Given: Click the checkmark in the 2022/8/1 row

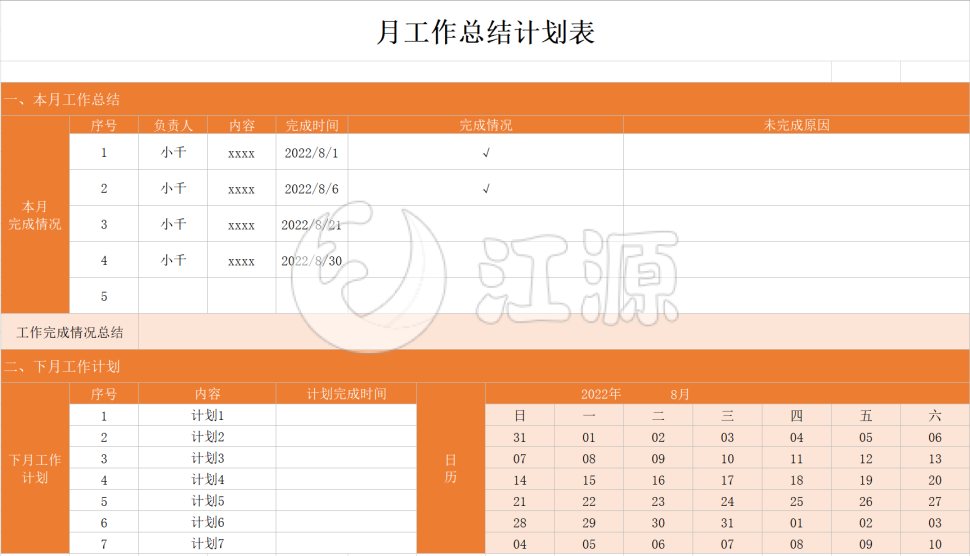Looking at the screenshot, I should (486, 153).
